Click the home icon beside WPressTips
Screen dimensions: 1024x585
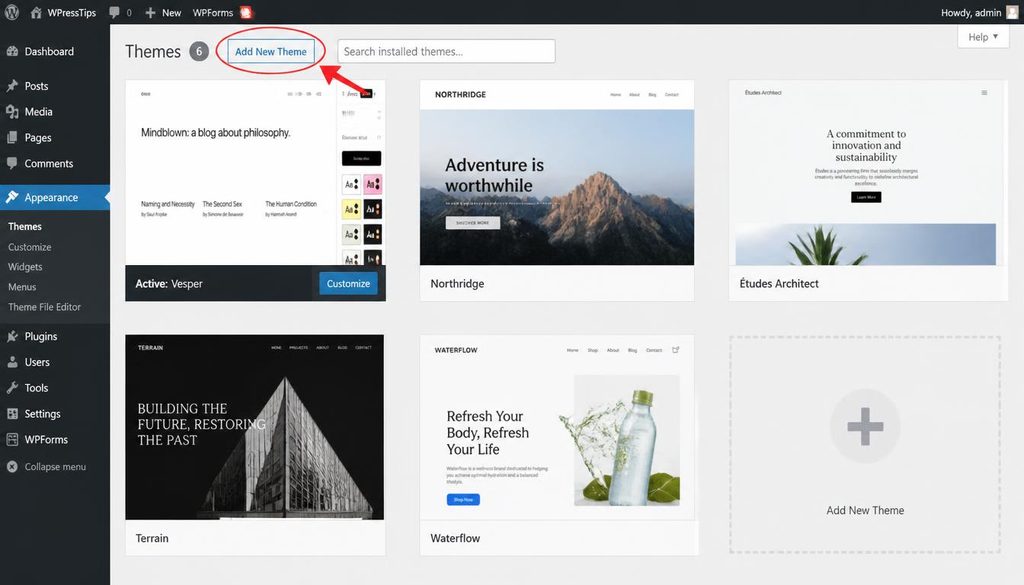click(36, 12)
